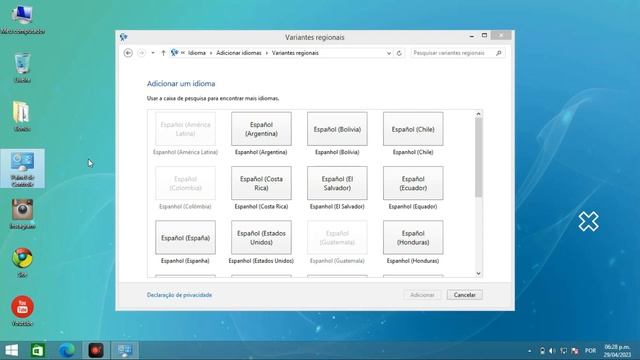Screen dimensions: 640x360
Task: Open the recent locations dropdown arrow
Action: (x=153, y=53)
